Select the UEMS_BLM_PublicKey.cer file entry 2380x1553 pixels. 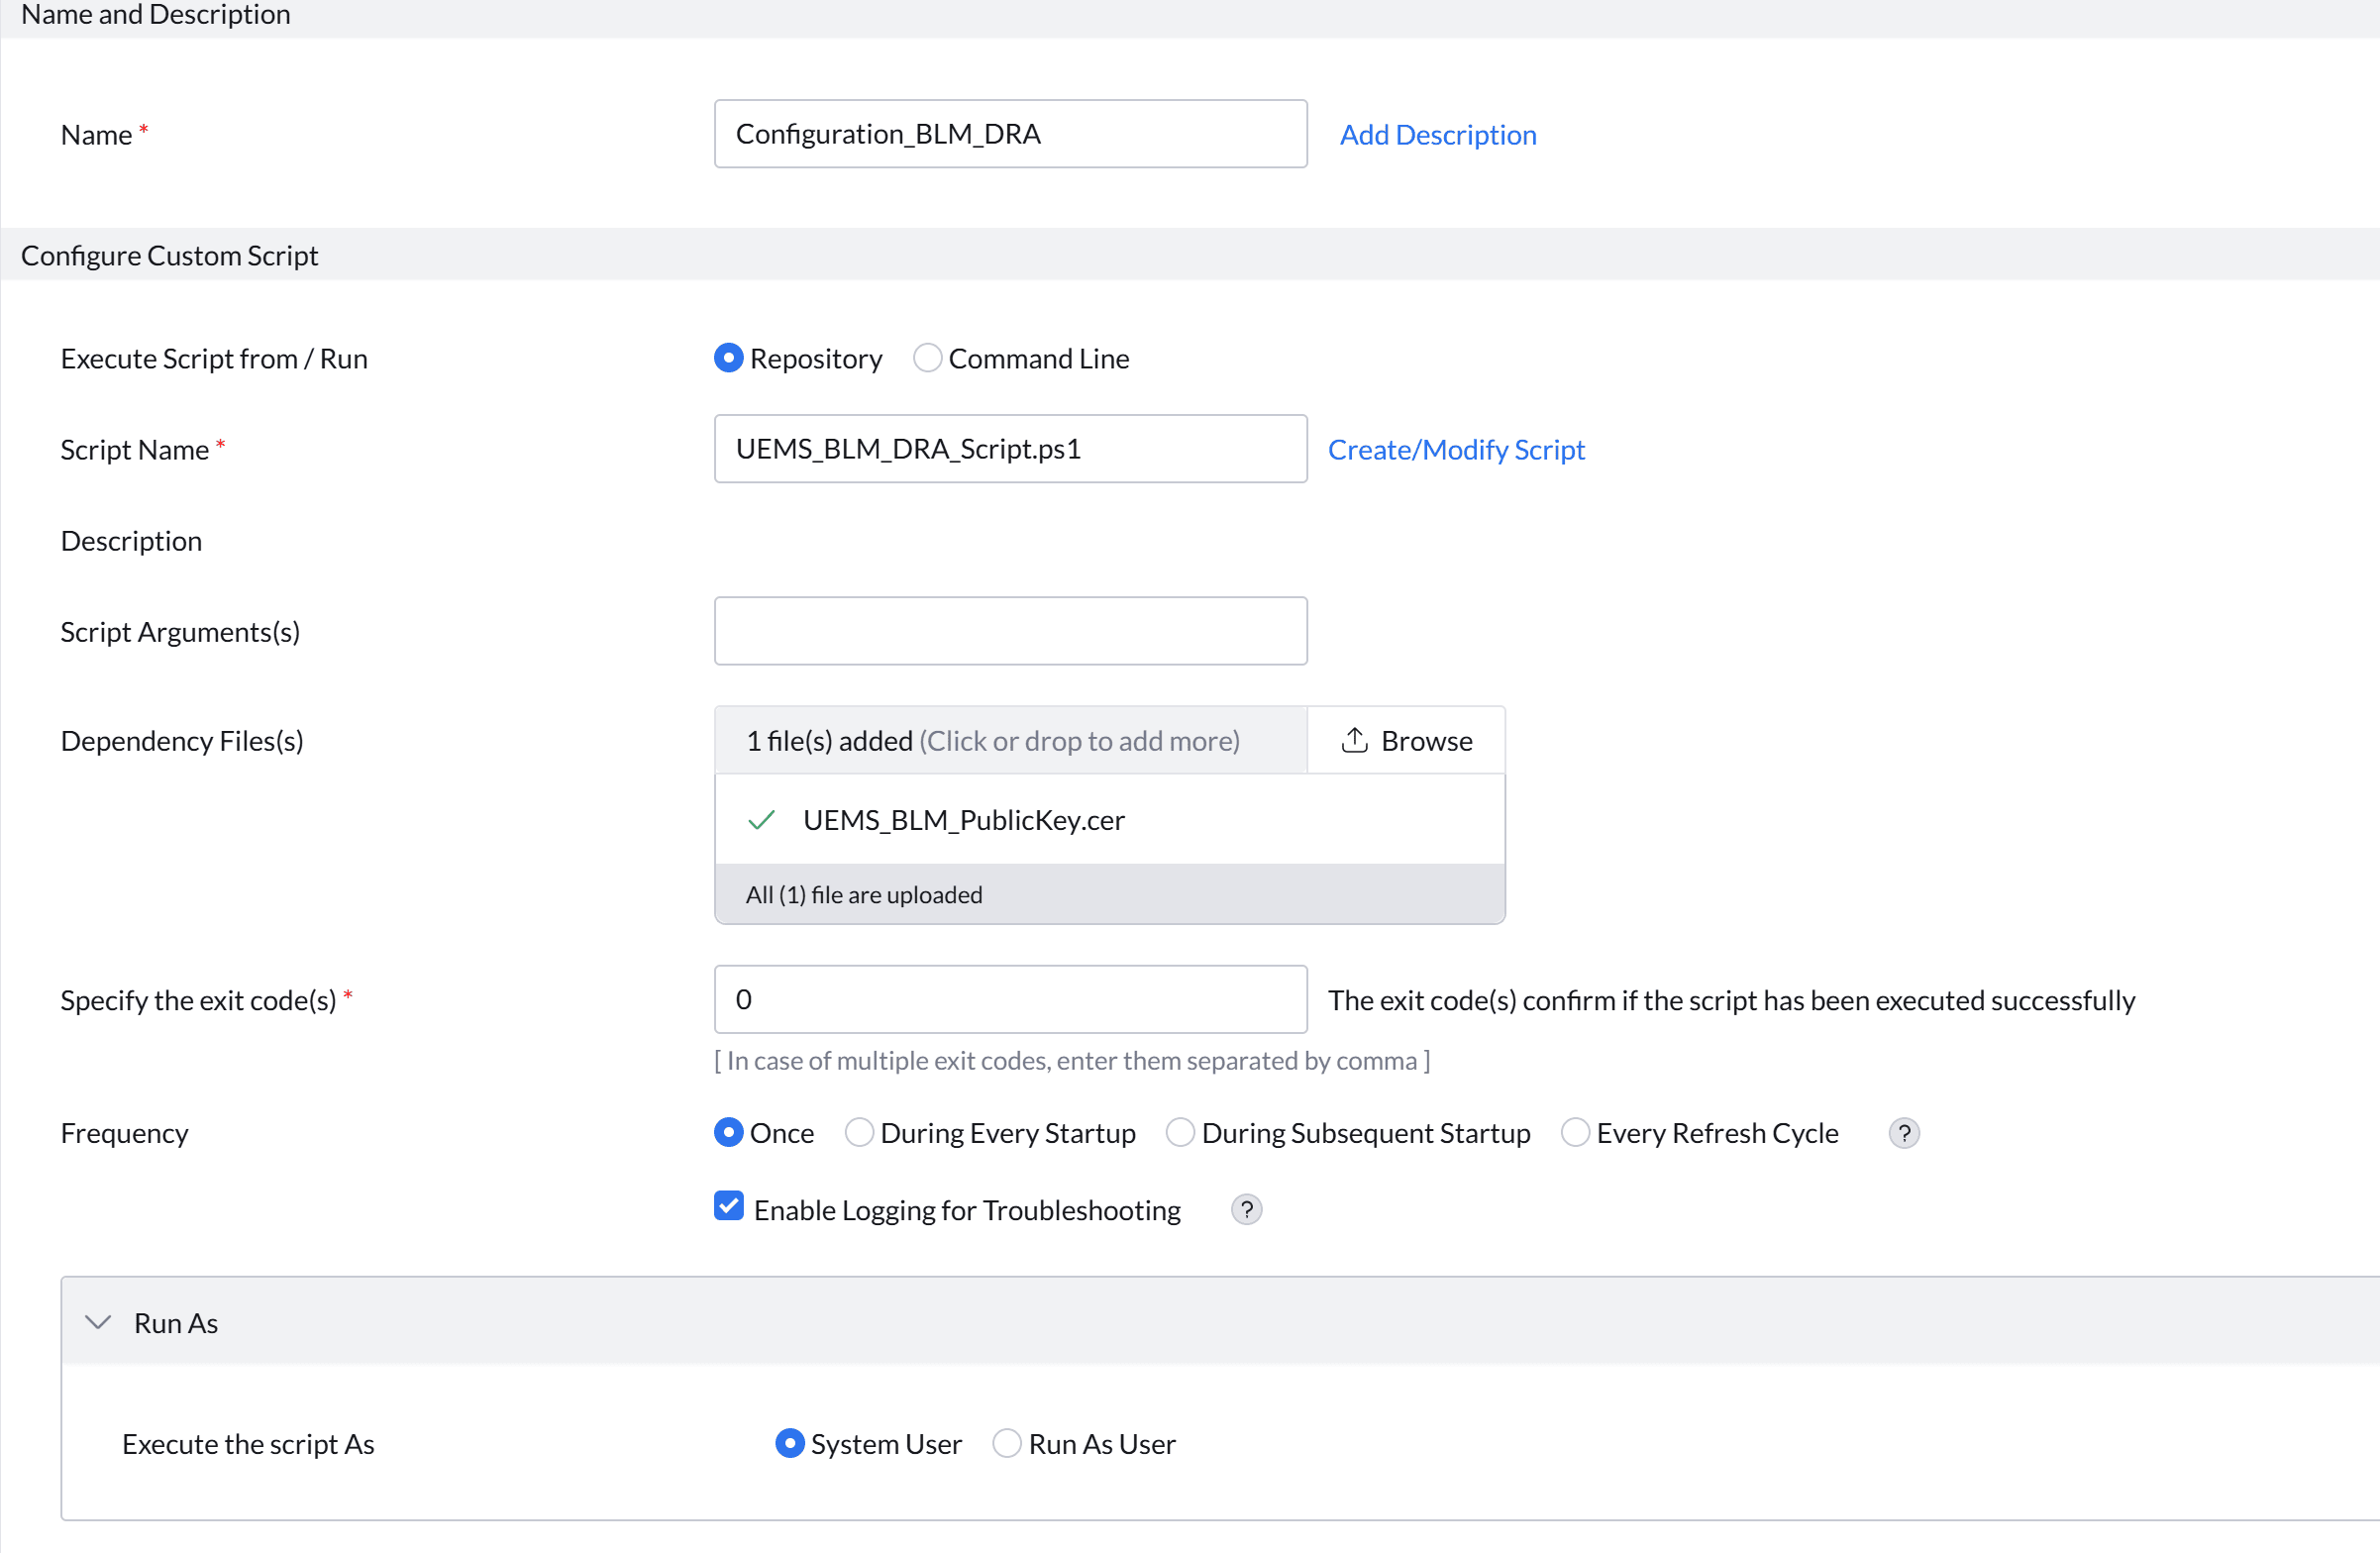point(963,819)
